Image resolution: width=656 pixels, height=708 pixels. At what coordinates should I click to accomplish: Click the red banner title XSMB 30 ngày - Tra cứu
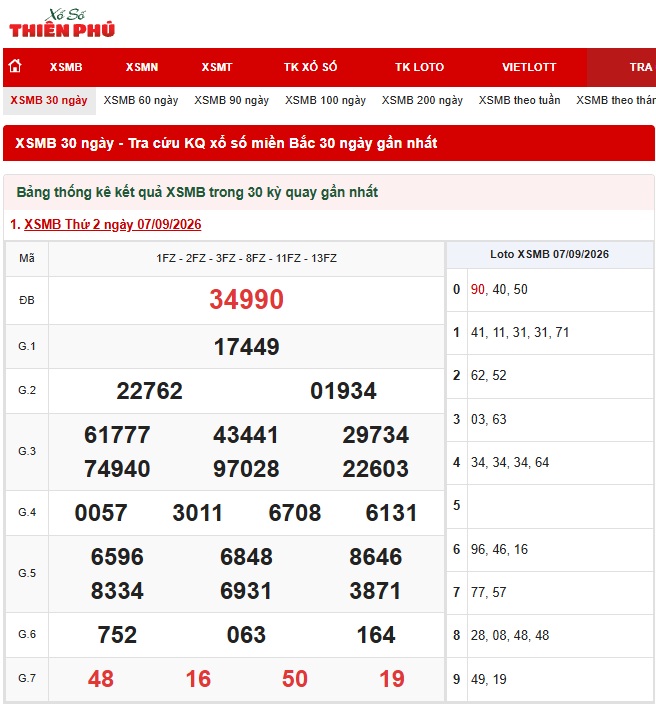coord(226,143)
